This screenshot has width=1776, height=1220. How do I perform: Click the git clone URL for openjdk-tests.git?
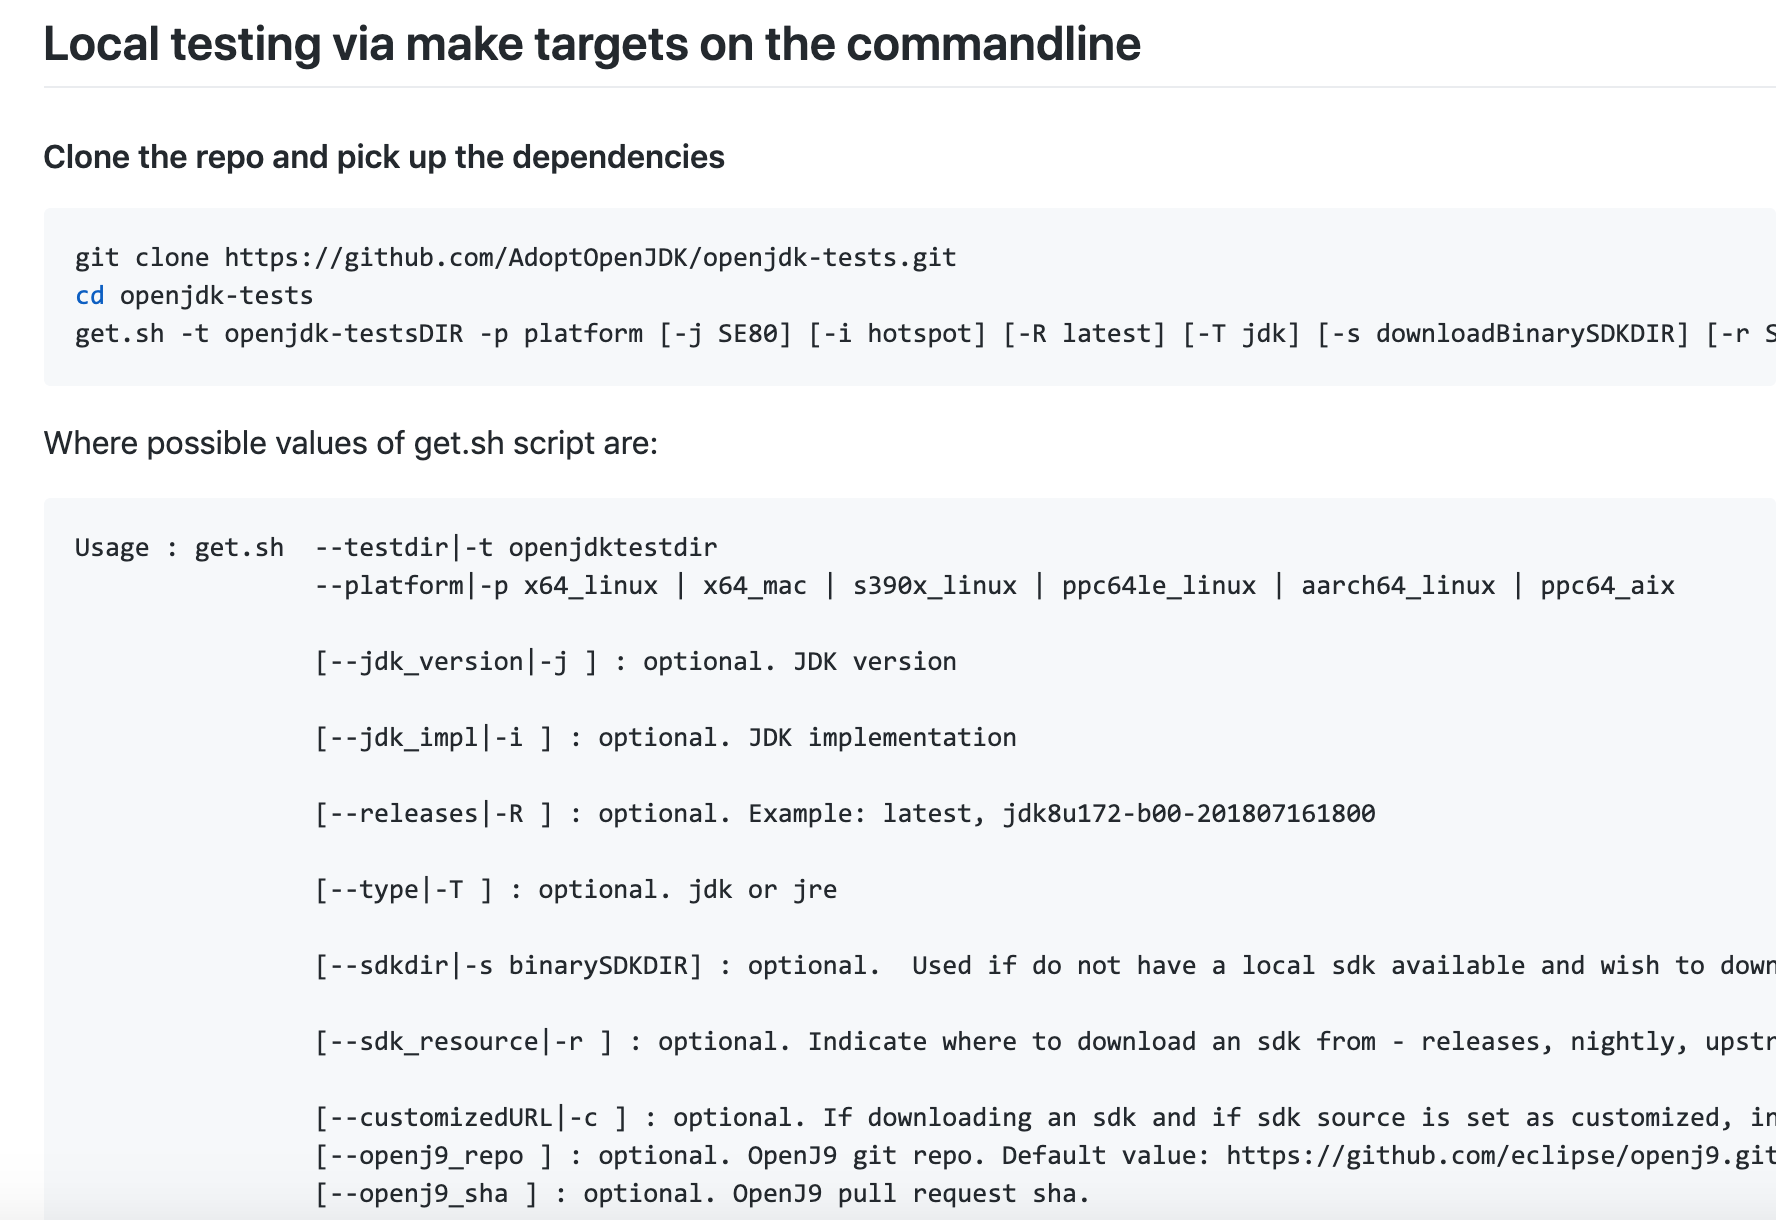click(x=590, y=258)
